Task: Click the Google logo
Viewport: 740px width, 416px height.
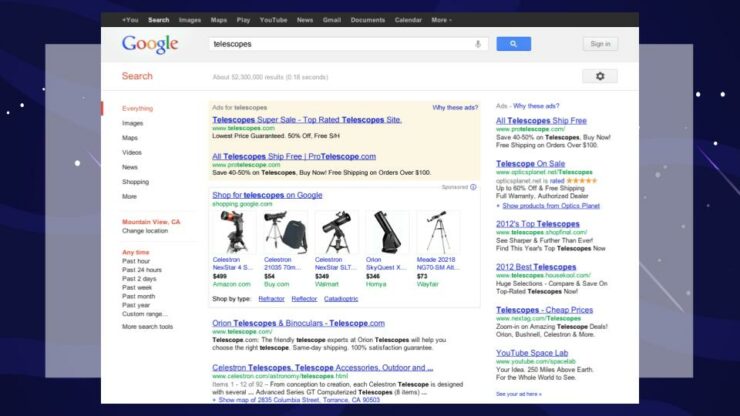Action: pyautogui.click(x=150, y=44)
